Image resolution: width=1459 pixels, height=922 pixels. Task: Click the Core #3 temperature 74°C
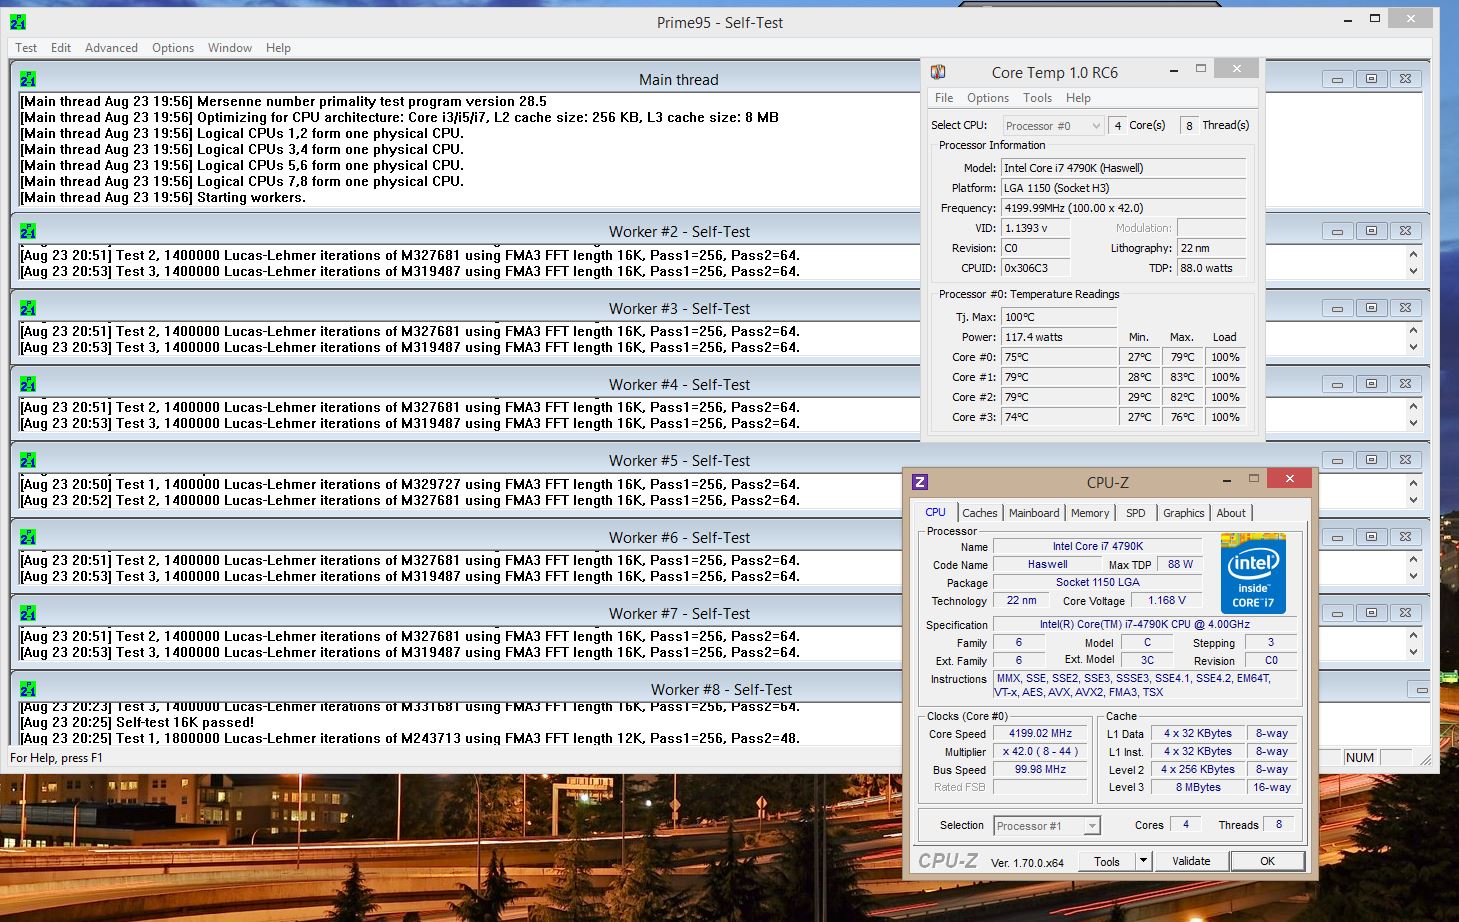pos(1059,417)
